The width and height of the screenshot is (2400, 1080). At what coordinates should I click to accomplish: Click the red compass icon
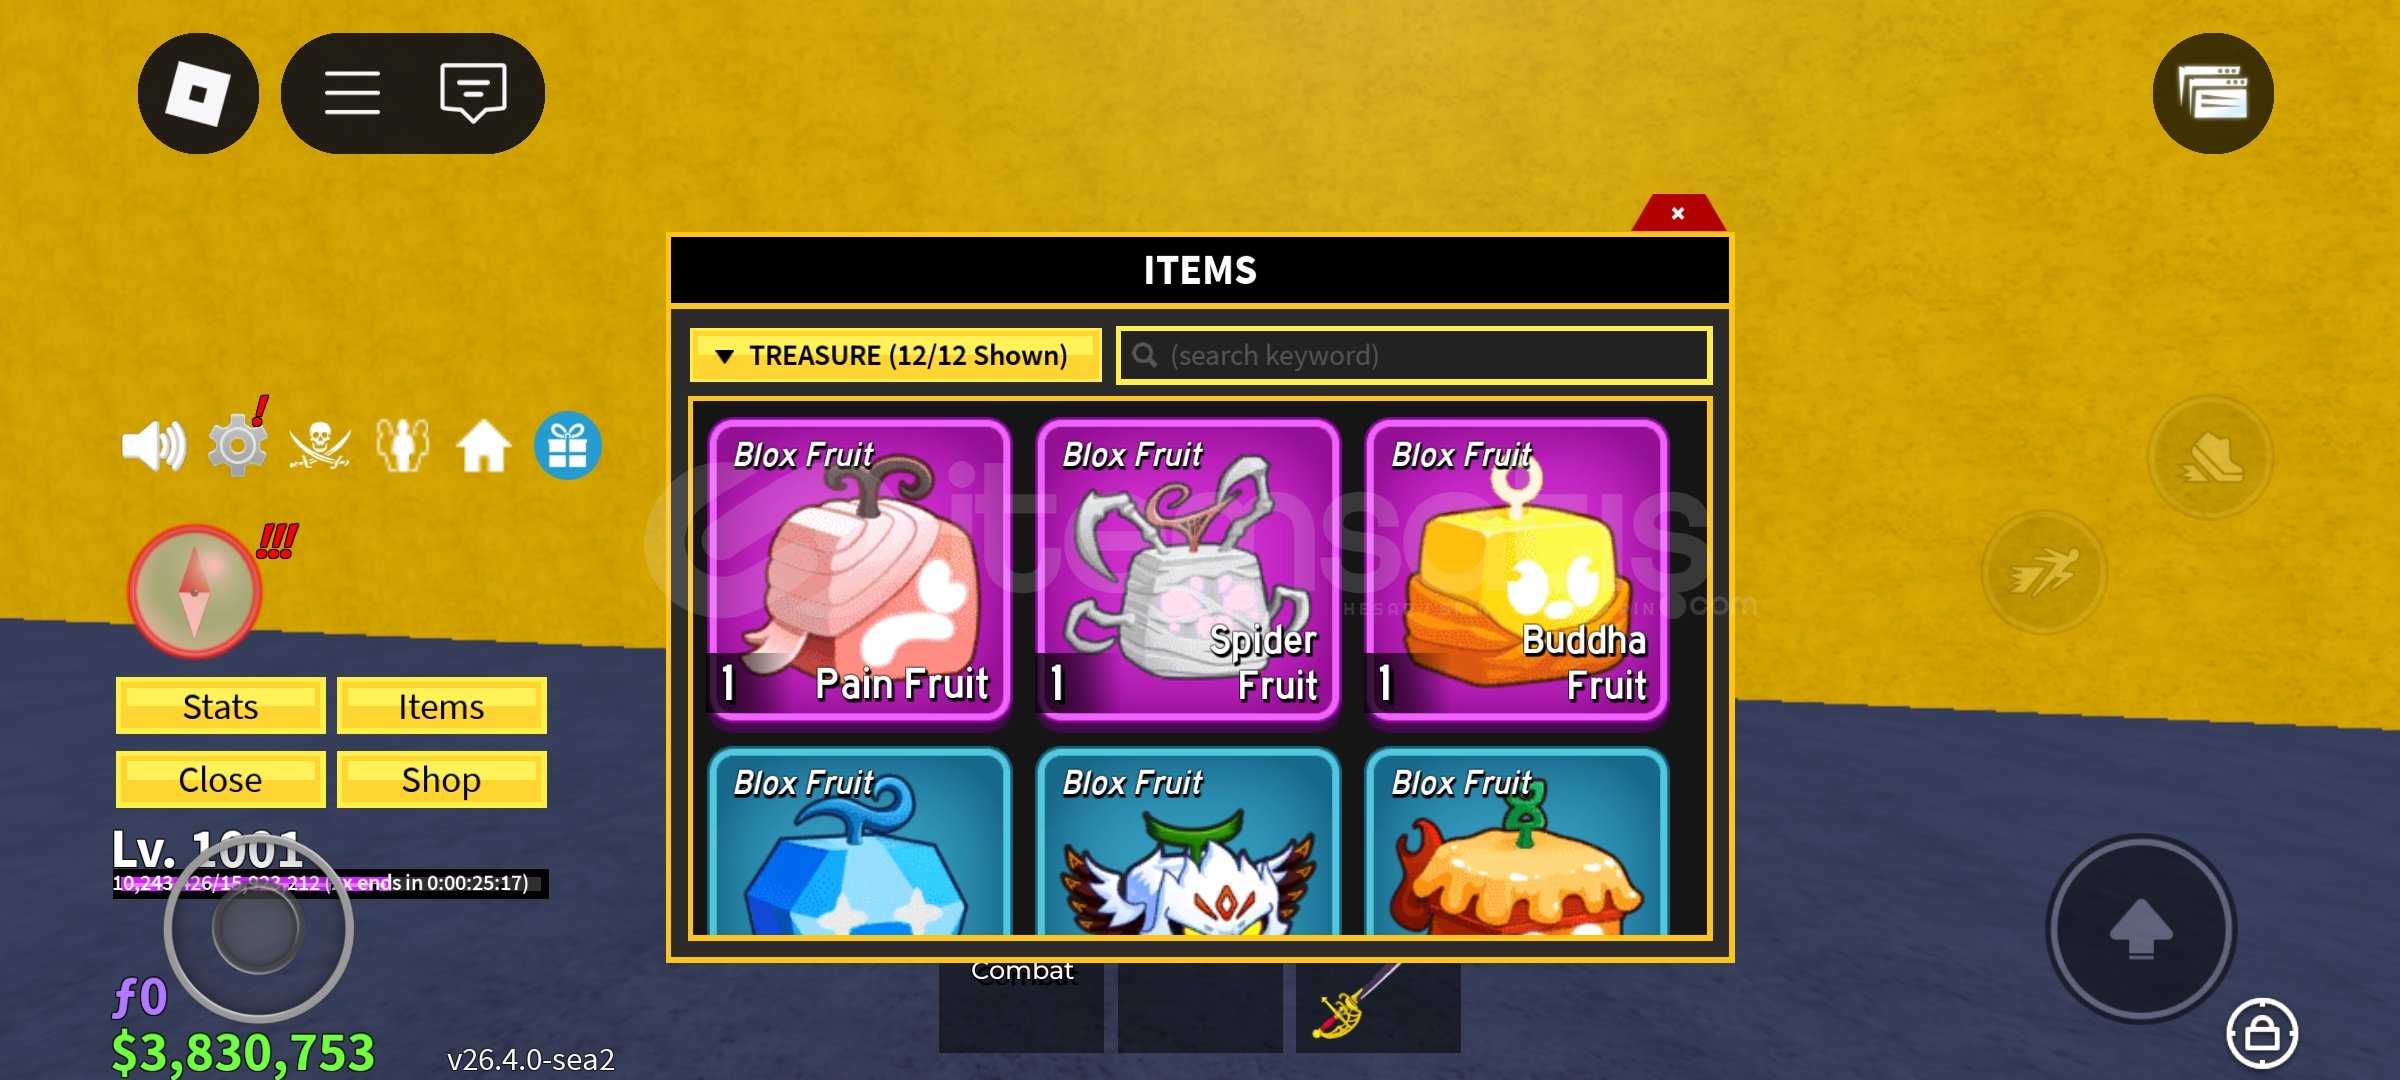(x=194, y=590)
